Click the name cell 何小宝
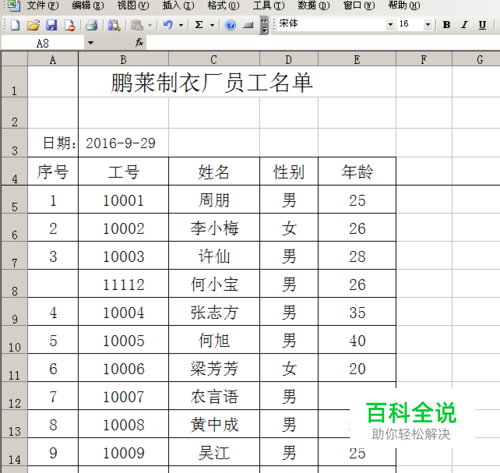Viewport: 500px width, 473px height. click(214, 284)
